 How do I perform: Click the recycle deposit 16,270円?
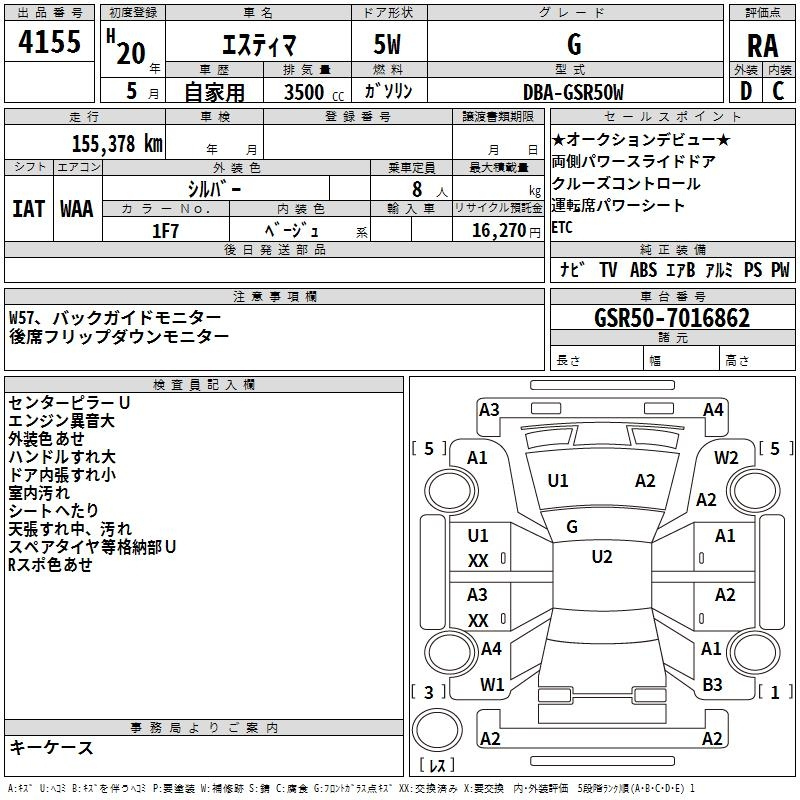[x=506, y=231]
